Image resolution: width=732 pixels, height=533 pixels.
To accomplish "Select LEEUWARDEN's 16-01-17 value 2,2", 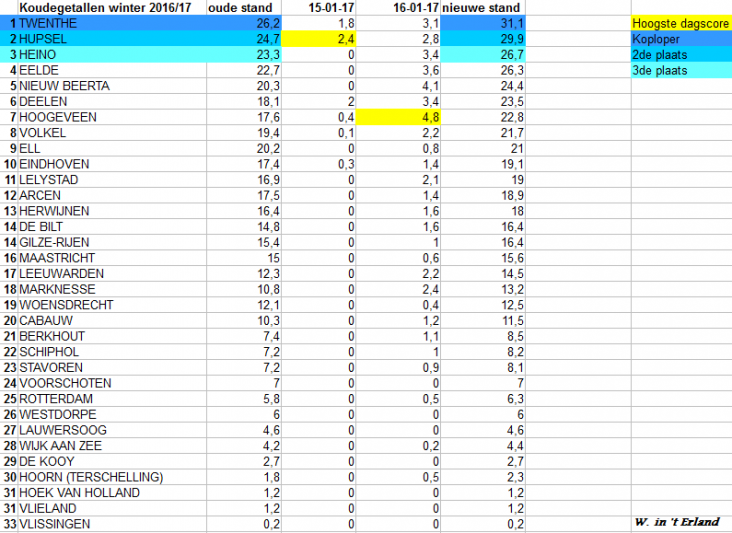I will [x=398, y=274].
